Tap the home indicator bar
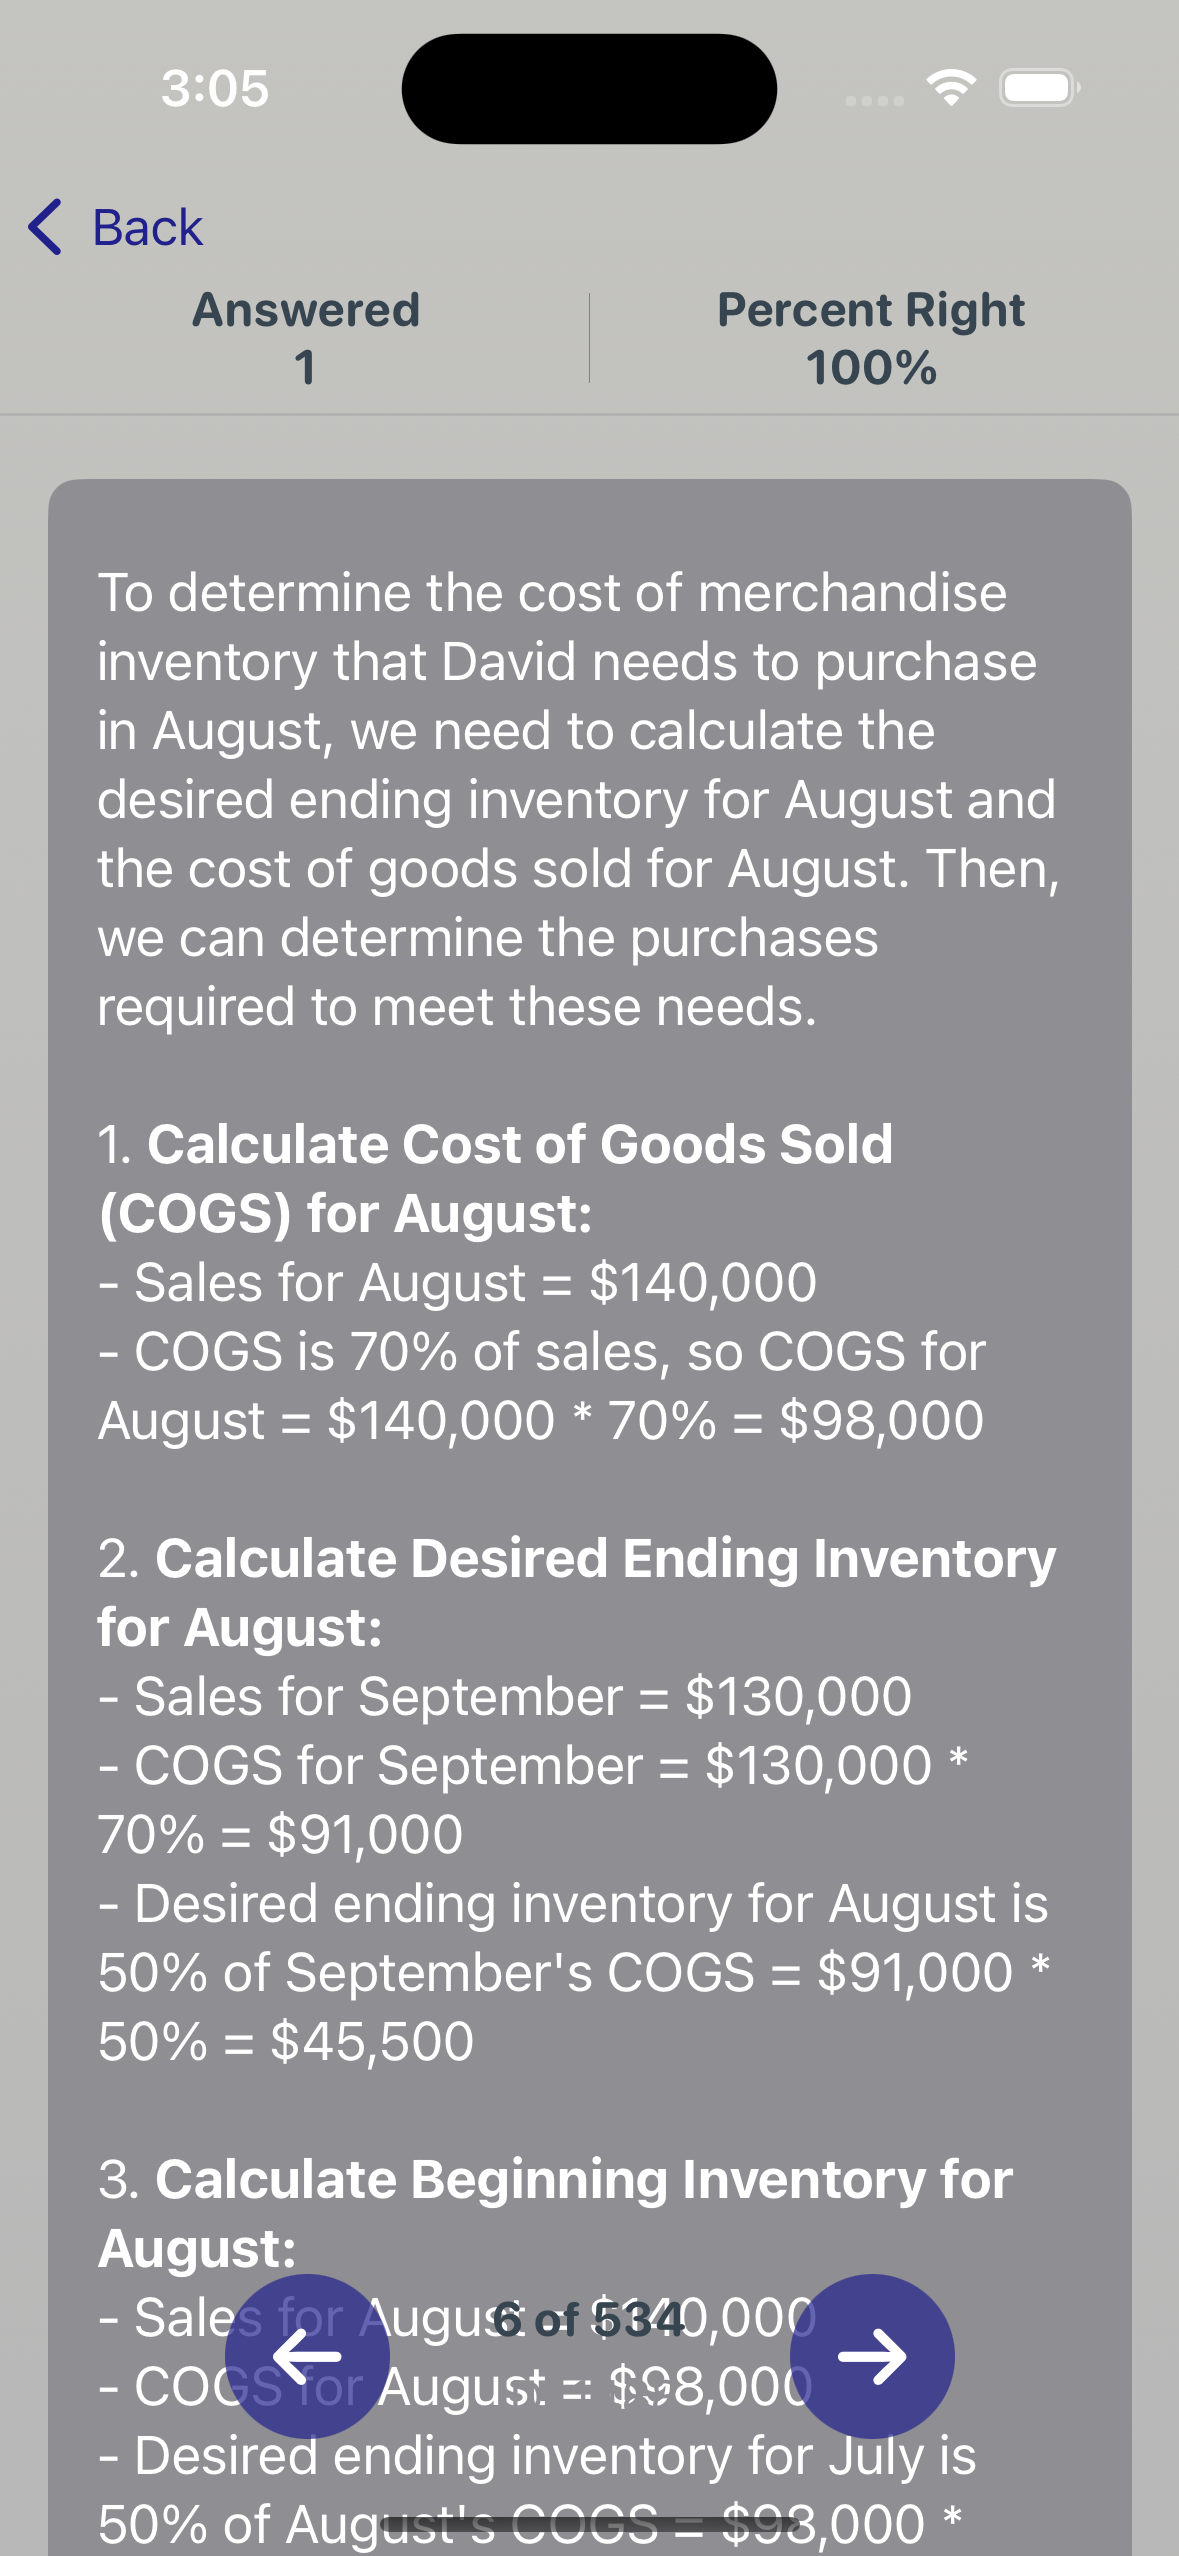Image resolution: width=1179 pixels, height=2556 pixels. pos(590,2526)
